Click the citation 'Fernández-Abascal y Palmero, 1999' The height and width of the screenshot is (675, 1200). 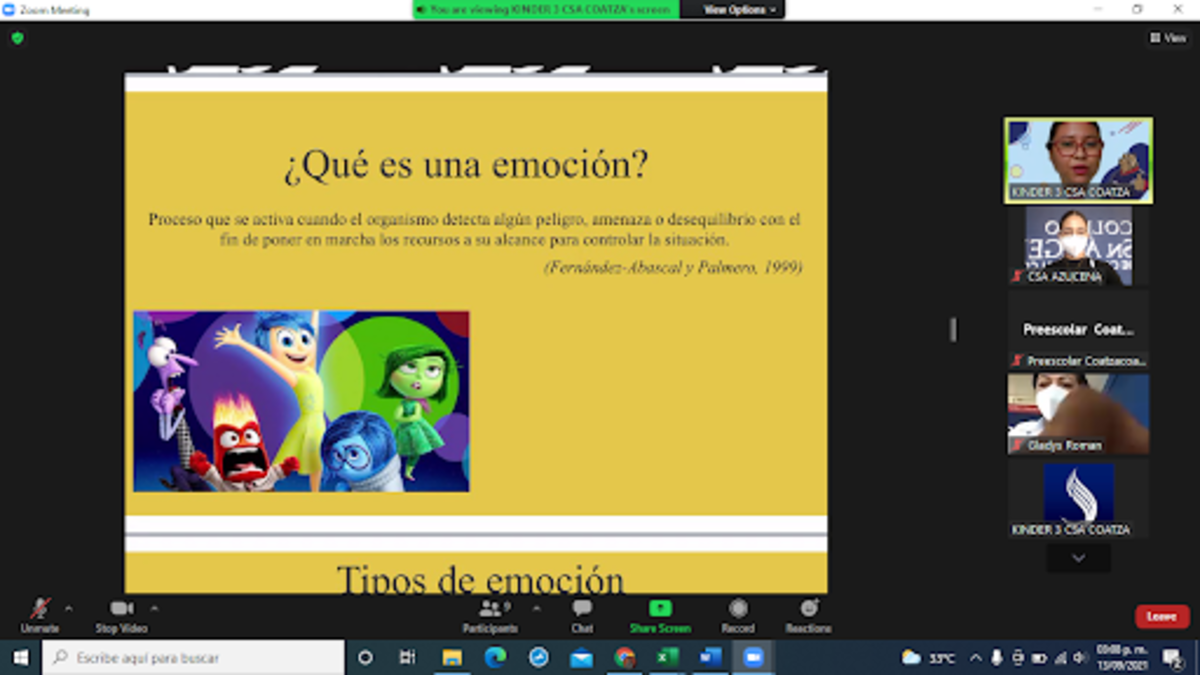click(x=673, y=268)
